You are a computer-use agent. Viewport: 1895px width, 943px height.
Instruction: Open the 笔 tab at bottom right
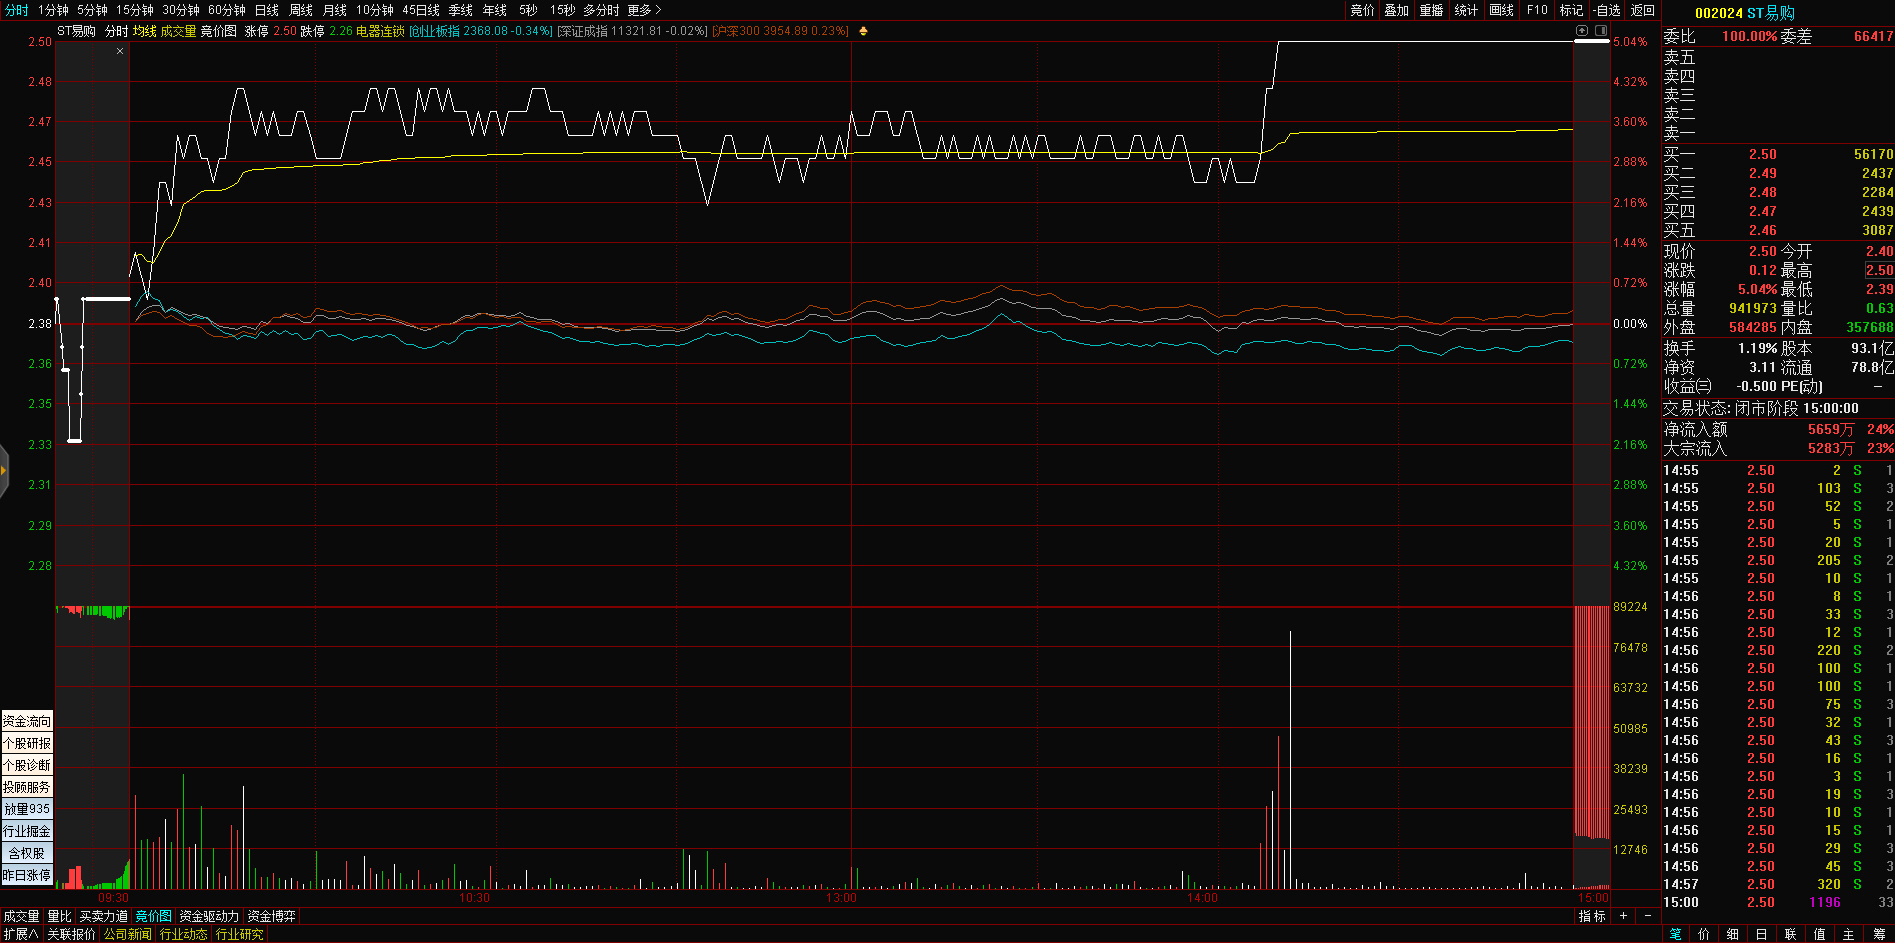coord(1675,934)
